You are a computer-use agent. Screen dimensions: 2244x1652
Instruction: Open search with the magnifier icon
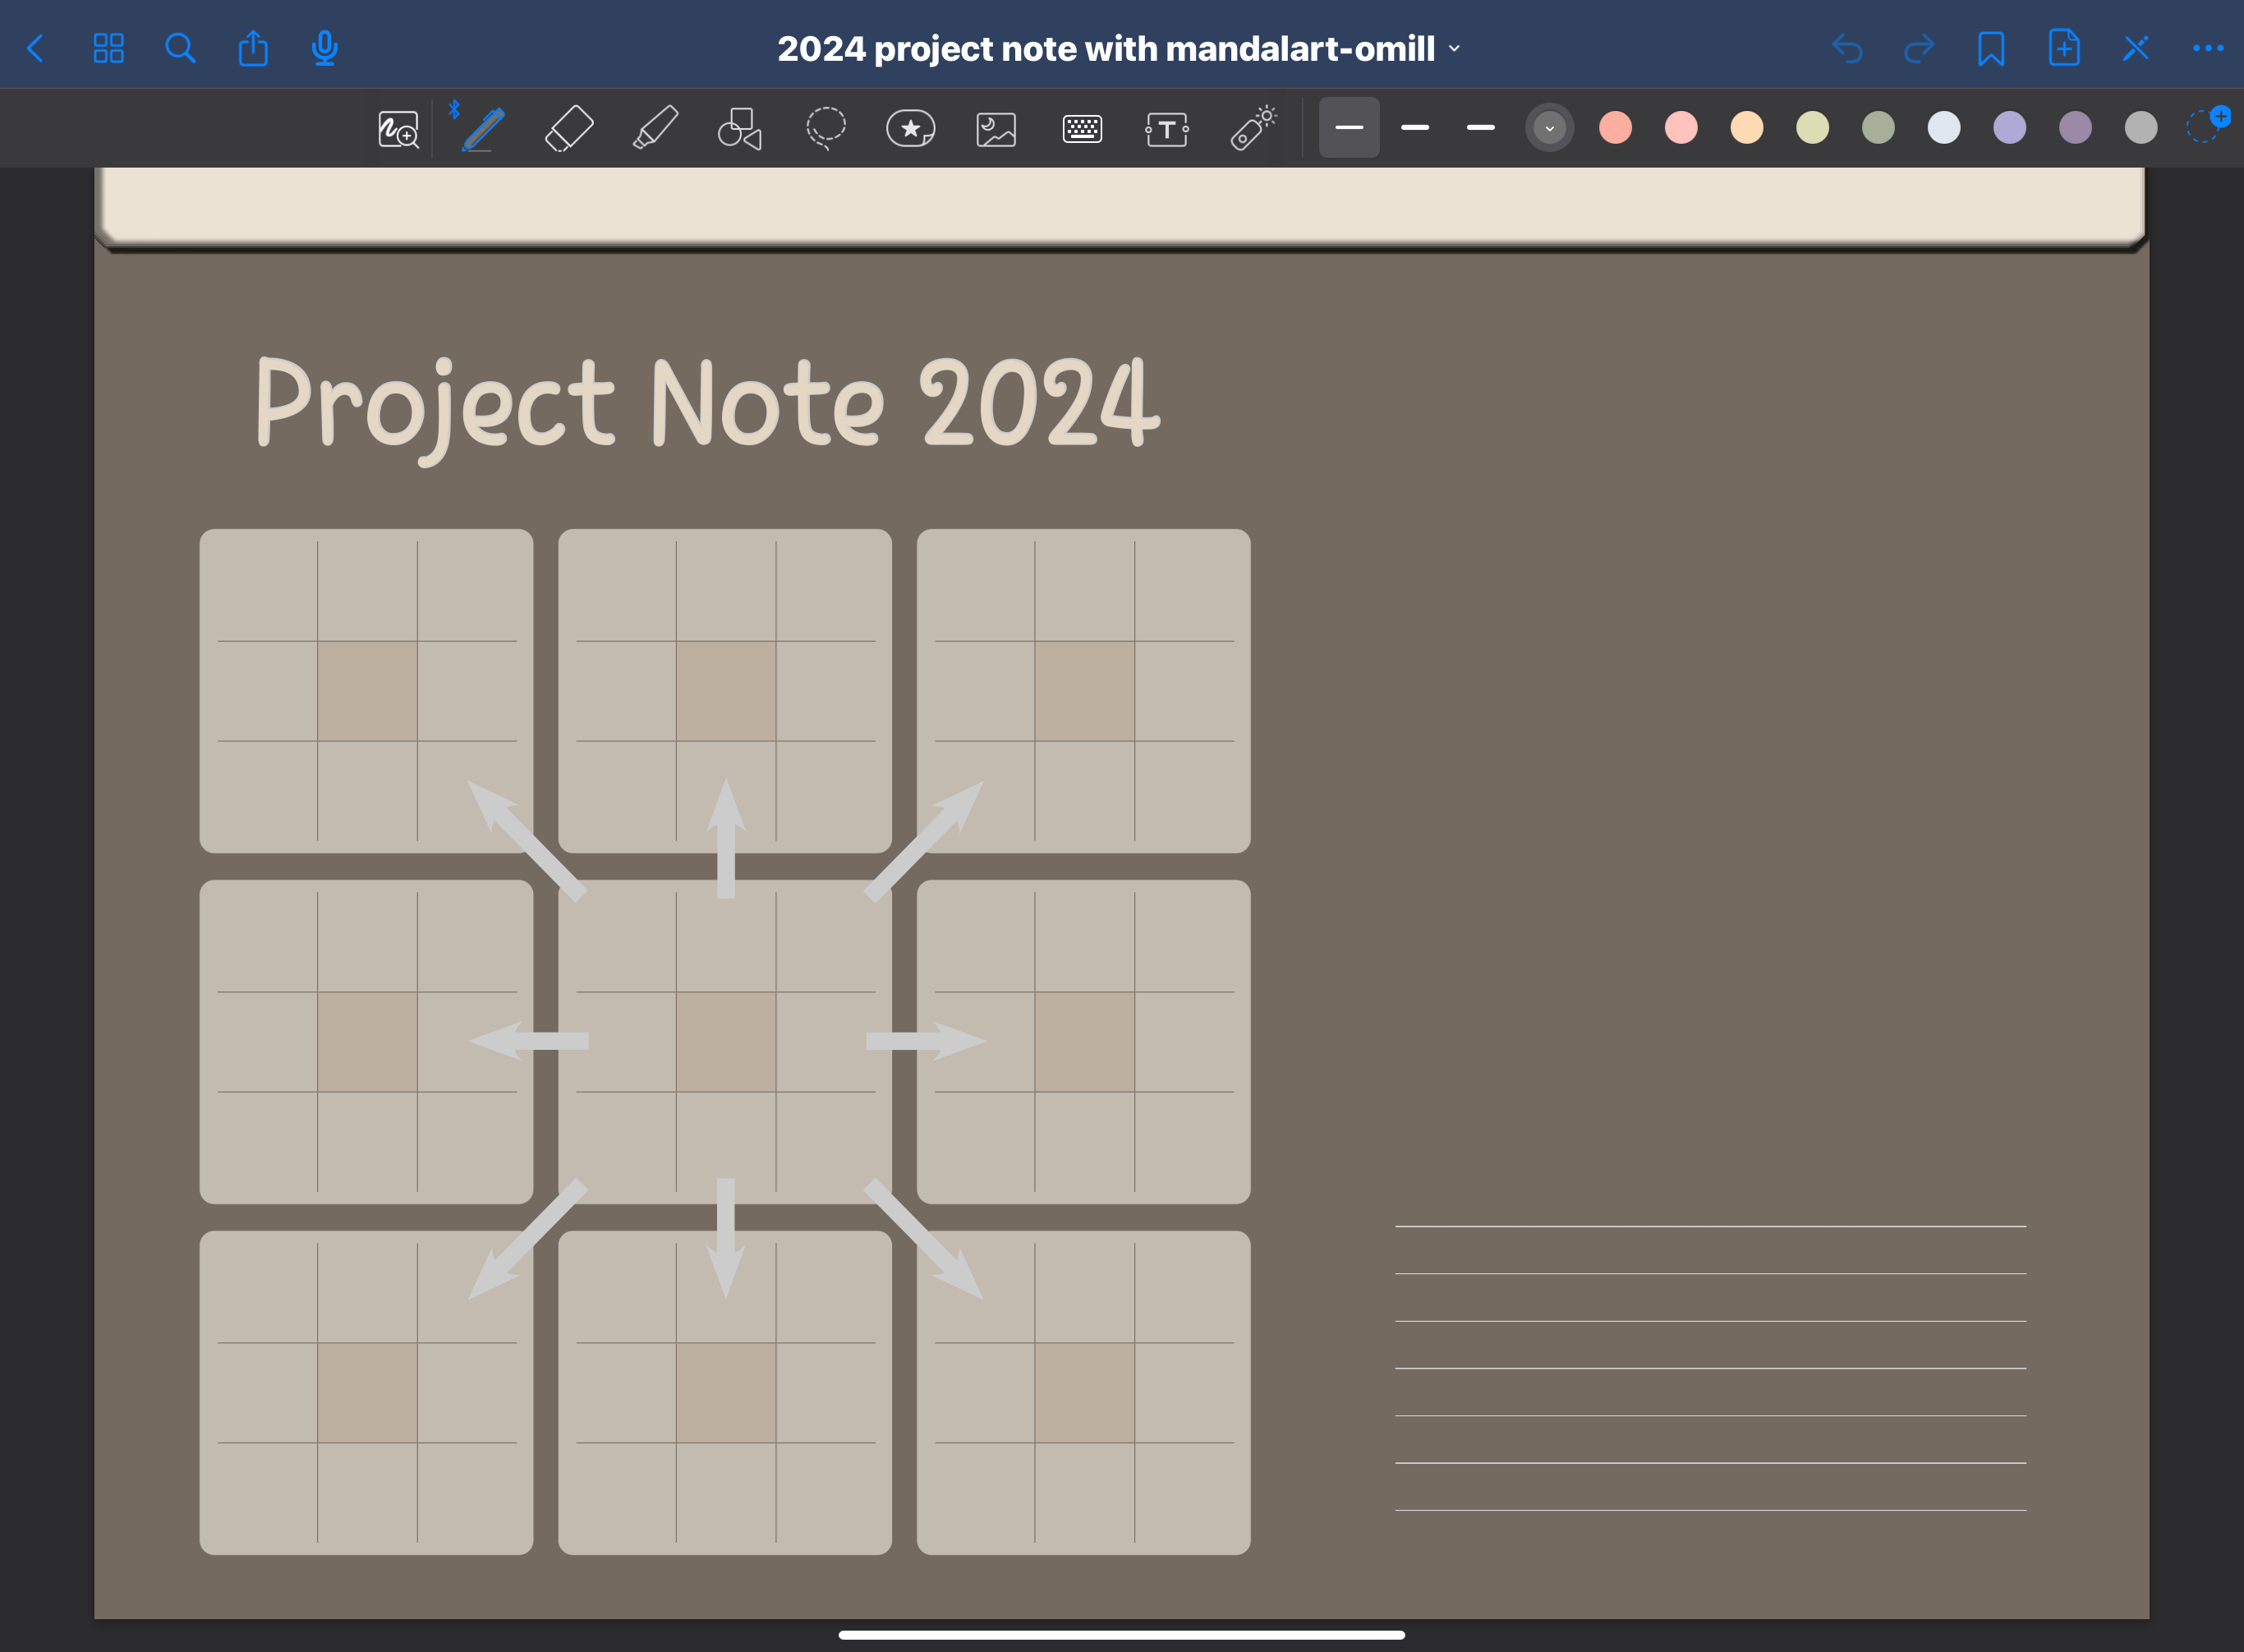[180, 48]
